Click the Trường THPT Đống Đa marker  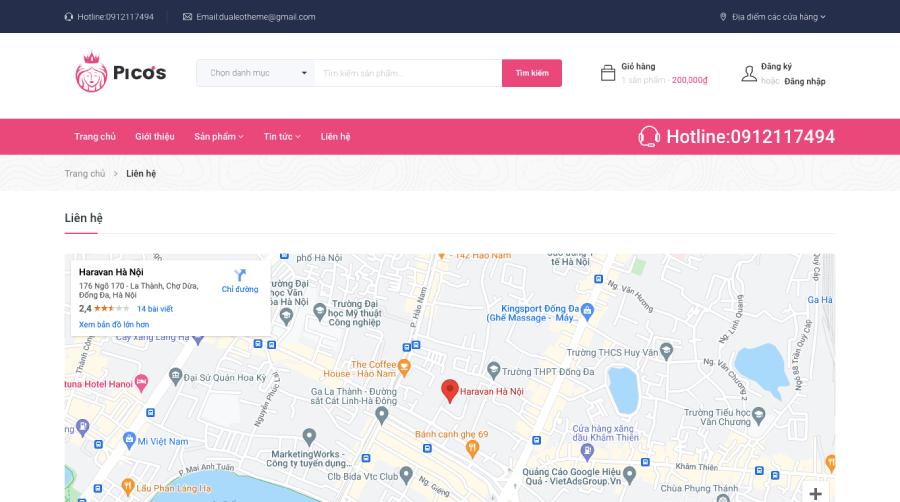(493, 371)
